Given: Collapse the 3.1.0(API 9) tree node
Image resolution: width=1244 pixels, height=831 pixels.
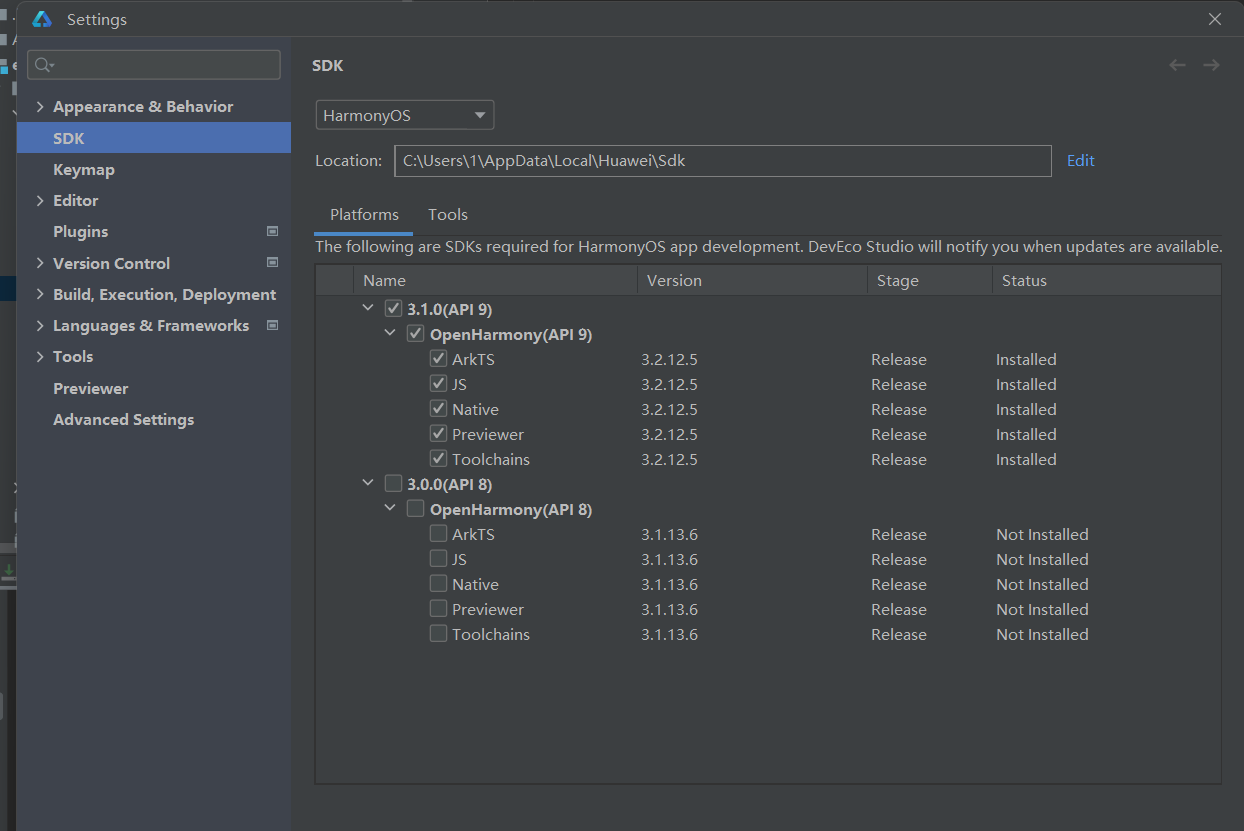Looking at the screenshot, I should pos(369,309).
